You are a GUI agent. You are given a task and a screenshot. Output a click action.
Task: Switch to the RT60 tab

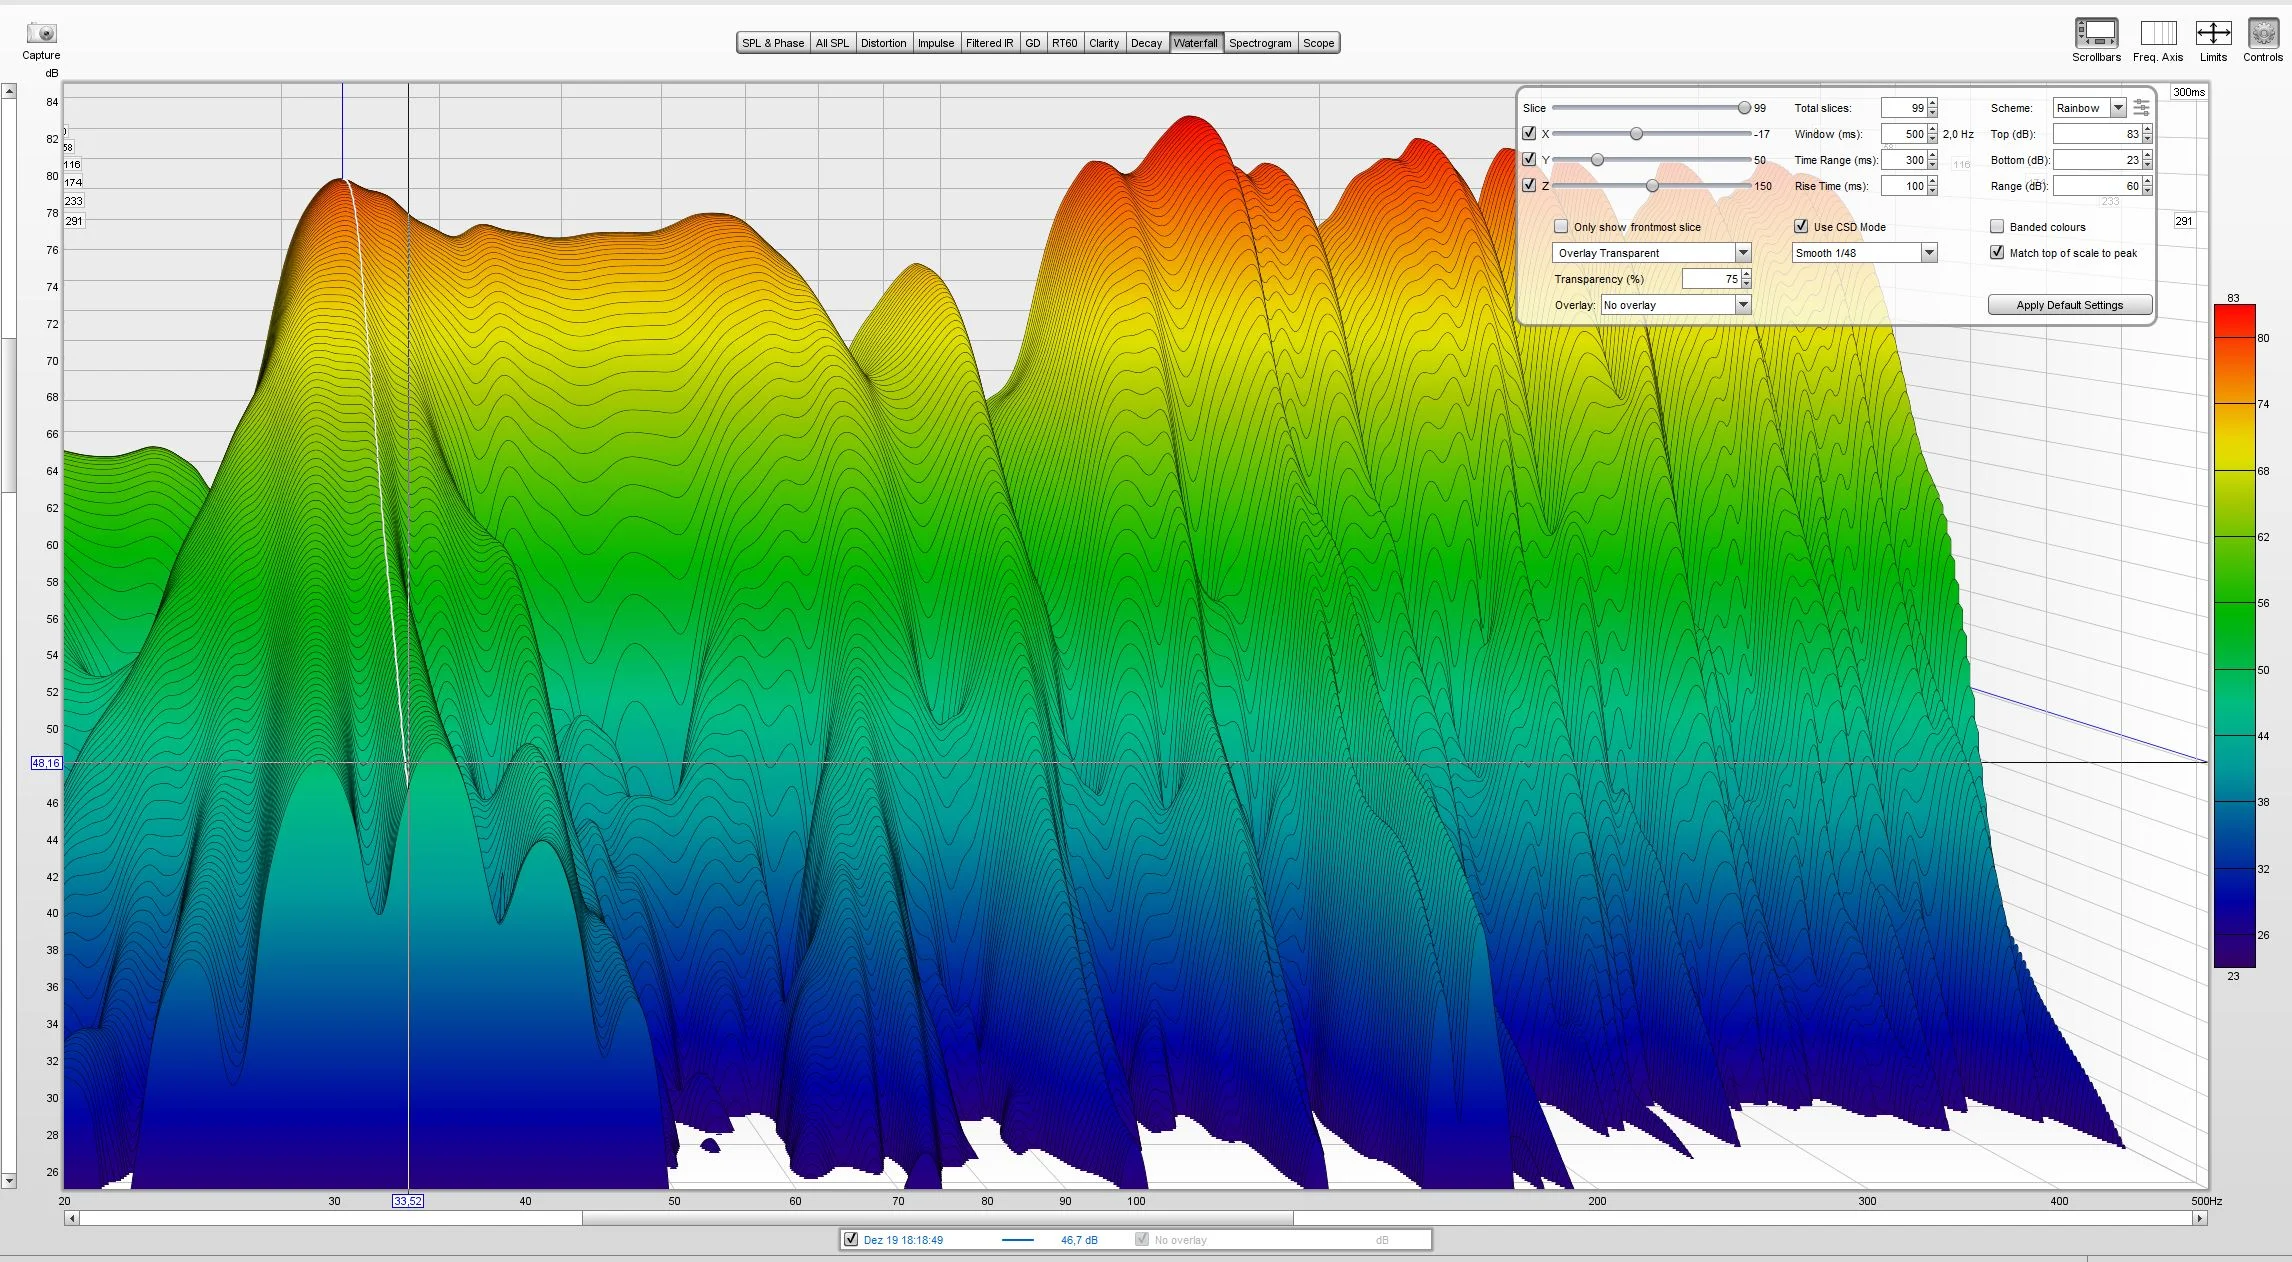coord(1064,43)
